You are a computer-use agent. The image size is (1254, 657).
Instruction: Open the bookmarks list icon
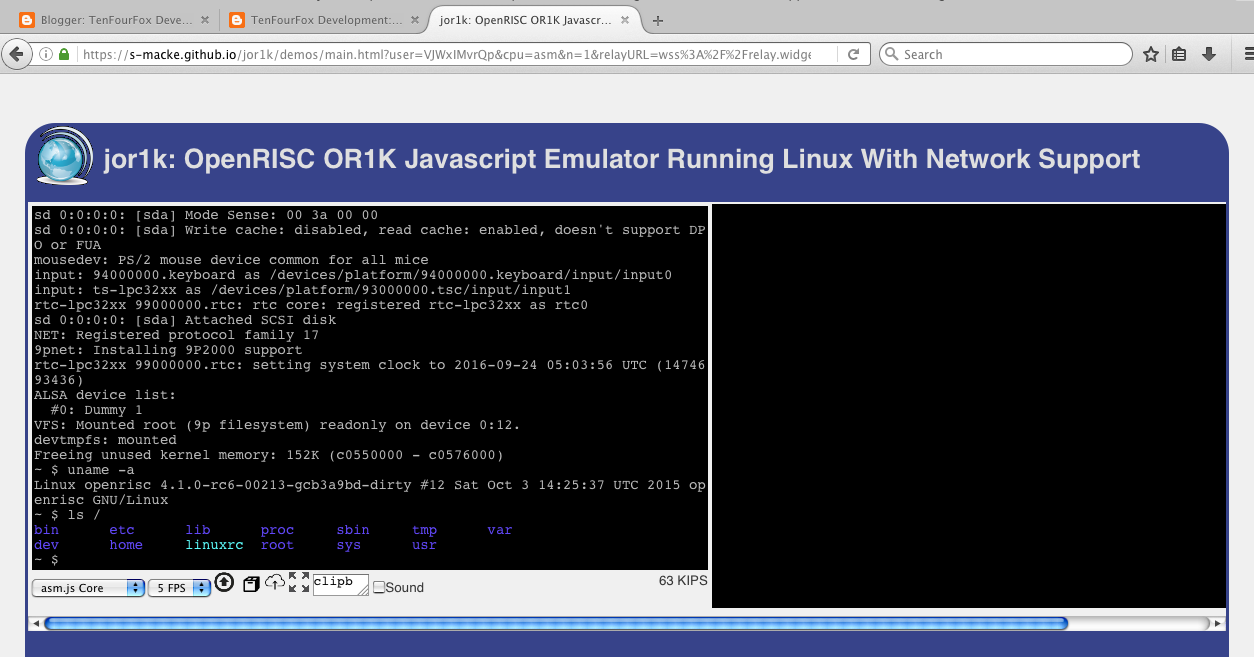pyautogui.click(x=1179, y=55)
